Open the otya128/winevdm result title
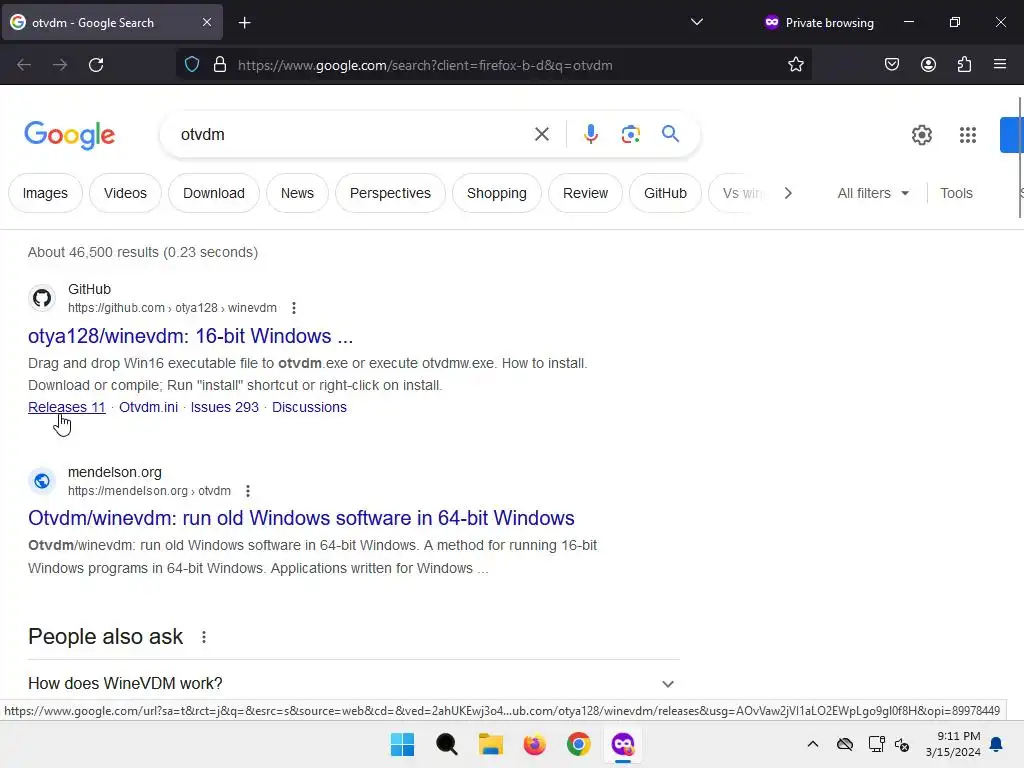 (191, 336)
